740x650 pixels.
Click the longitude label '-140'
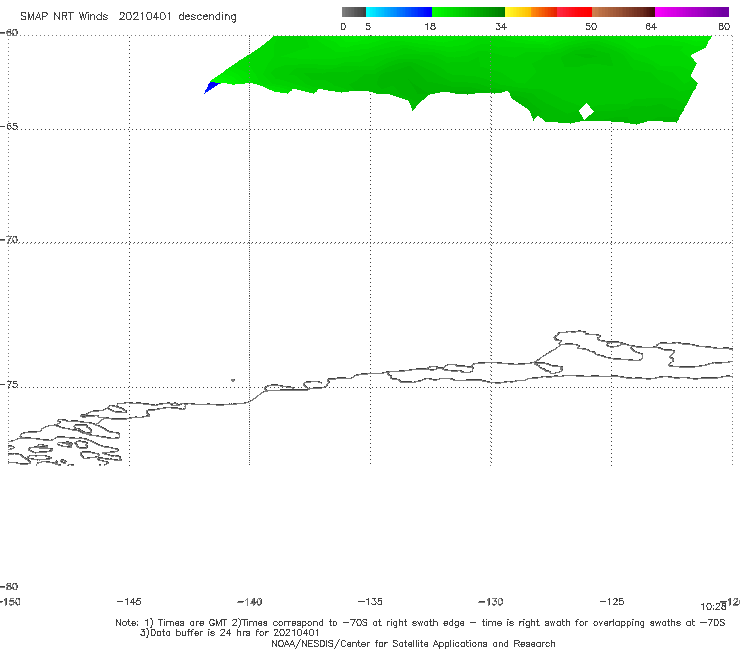(250, 601)
